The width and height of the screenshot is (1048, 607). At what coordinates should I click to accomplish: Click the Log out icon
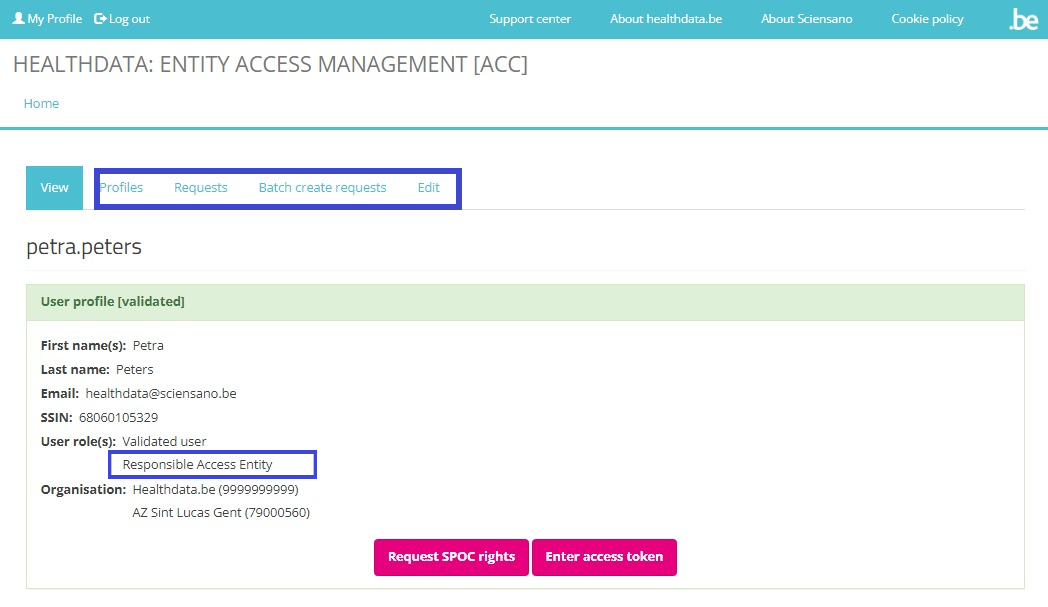pyautogui.click(x=100, y=19)
